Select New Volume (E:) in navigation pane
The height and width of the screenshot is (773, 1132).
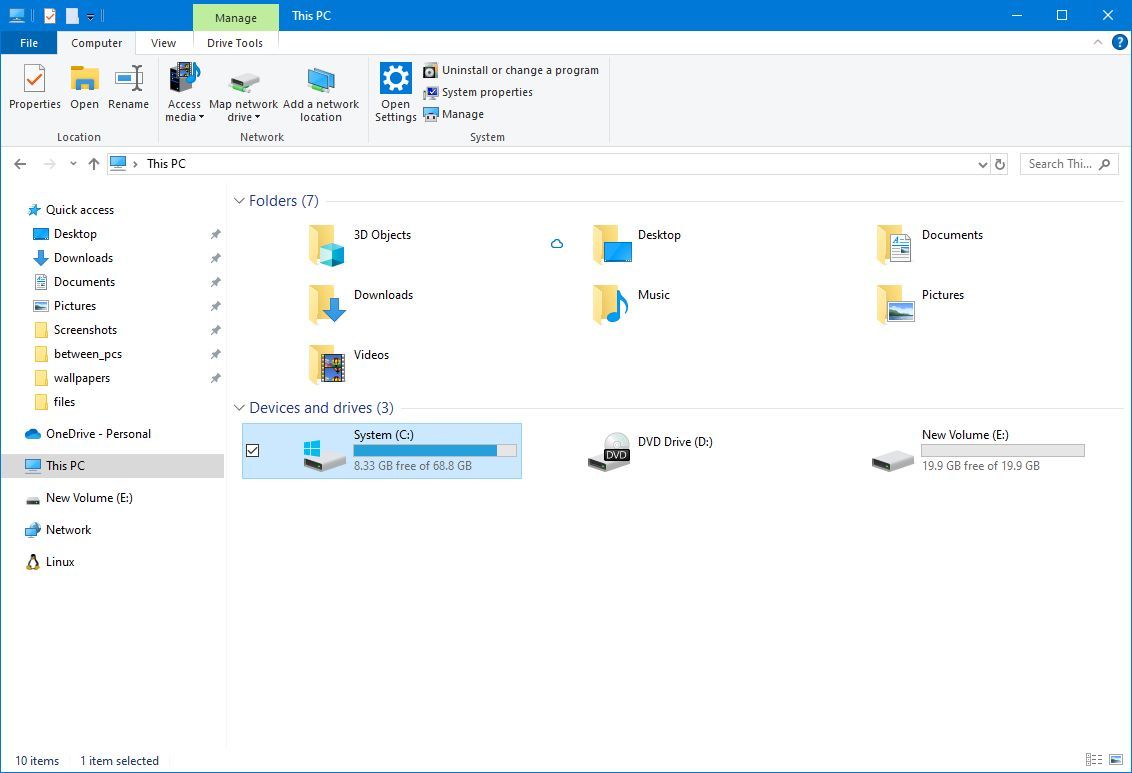89,498
